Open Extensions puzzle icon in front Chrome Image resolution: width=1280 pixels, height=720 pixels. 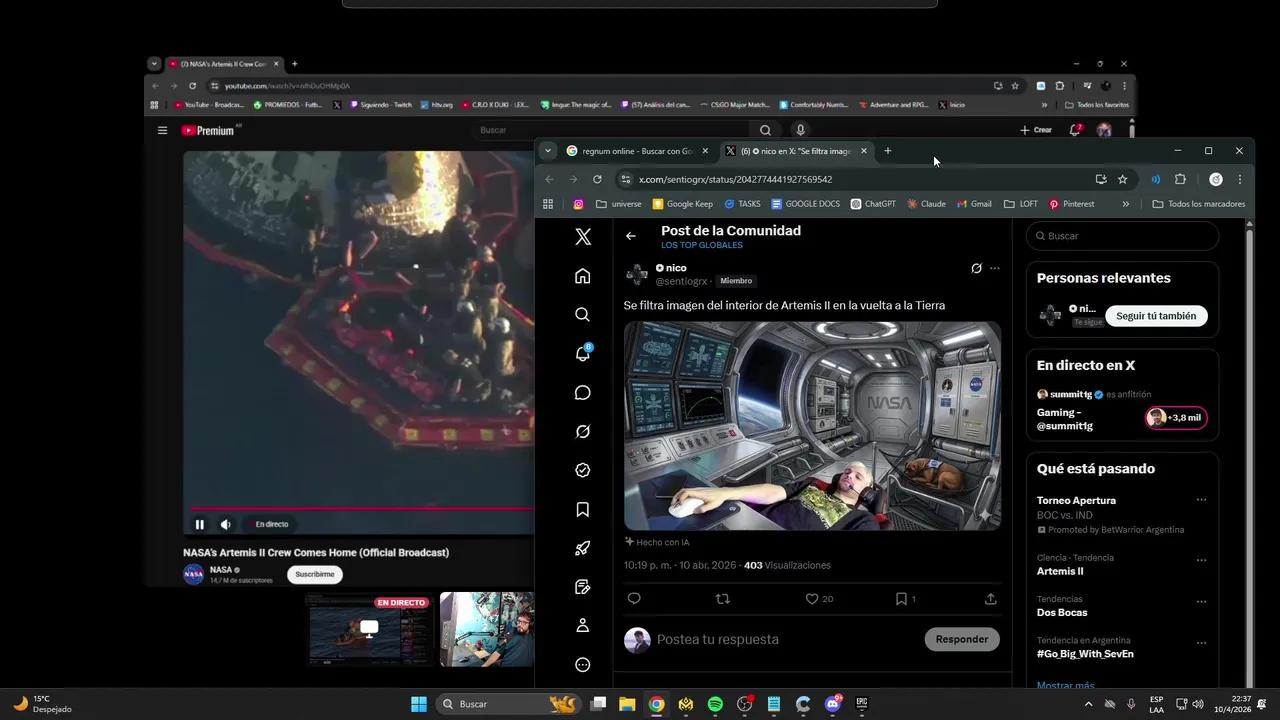tap(1180, 179)
